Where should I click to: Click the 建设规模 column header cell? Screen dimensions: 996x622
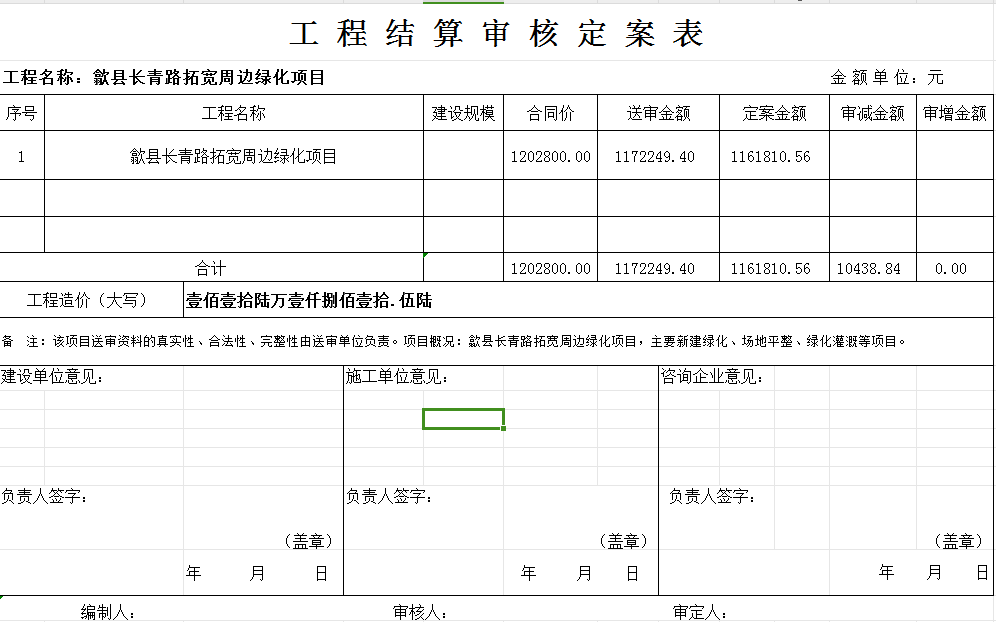coord(463,113)
